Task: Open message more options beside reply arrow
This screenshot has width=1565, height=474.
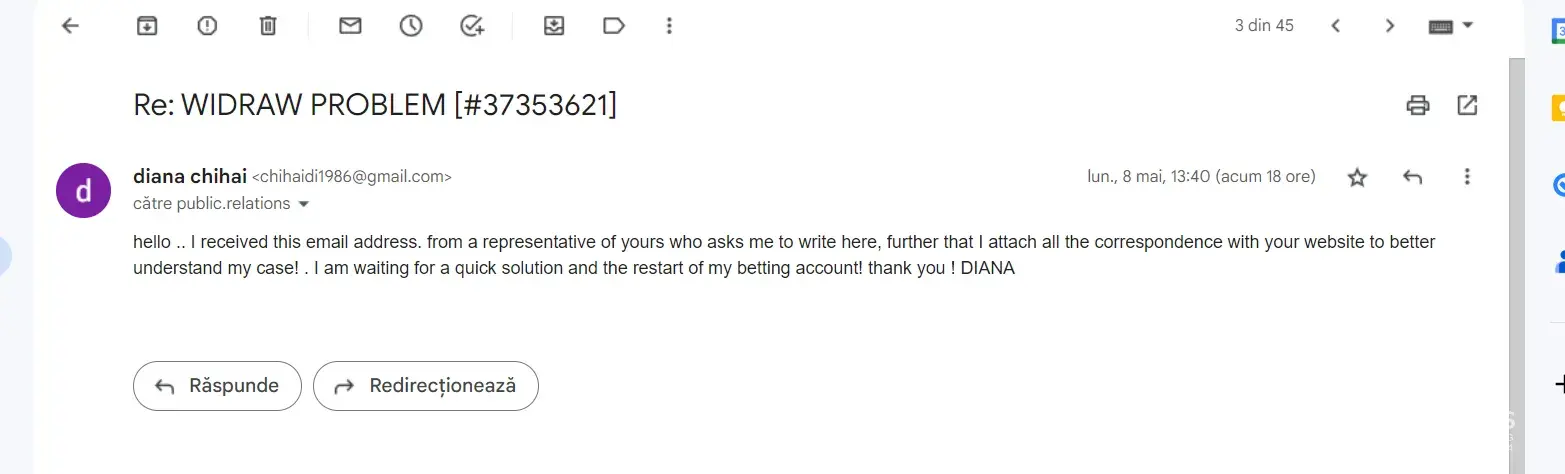Action: click(1467, 177)
